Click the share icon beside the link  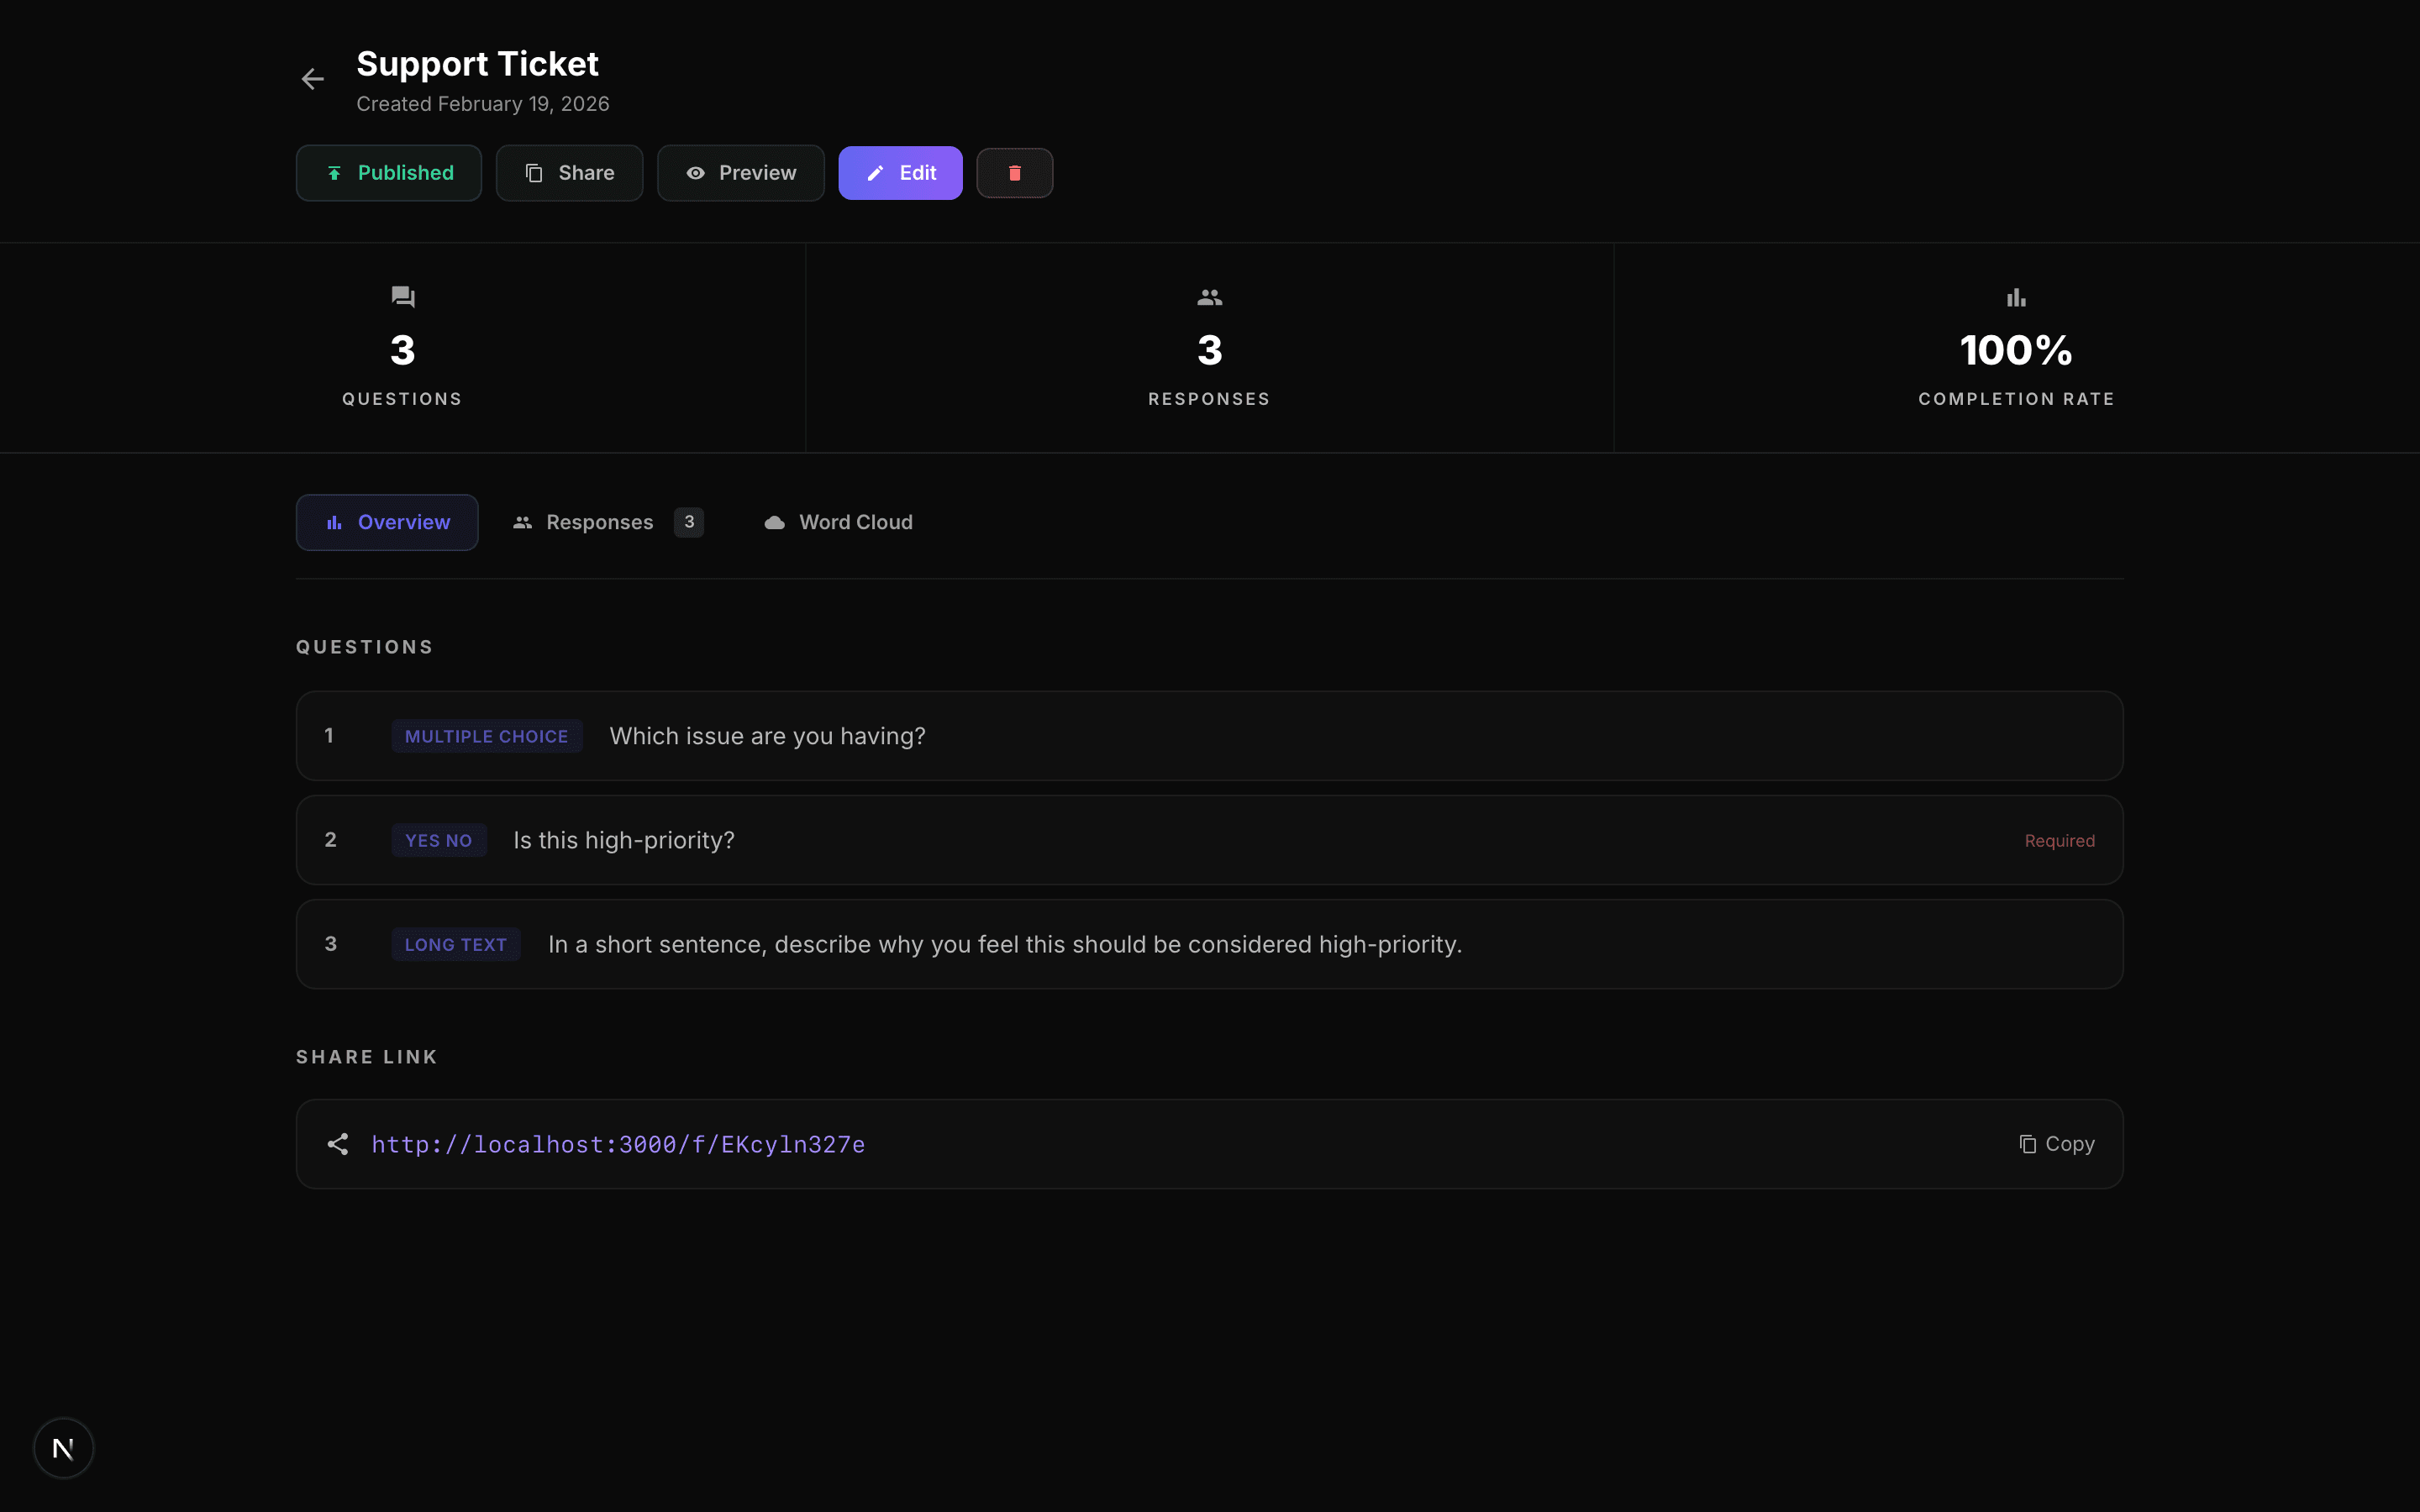pos(338,1144)
